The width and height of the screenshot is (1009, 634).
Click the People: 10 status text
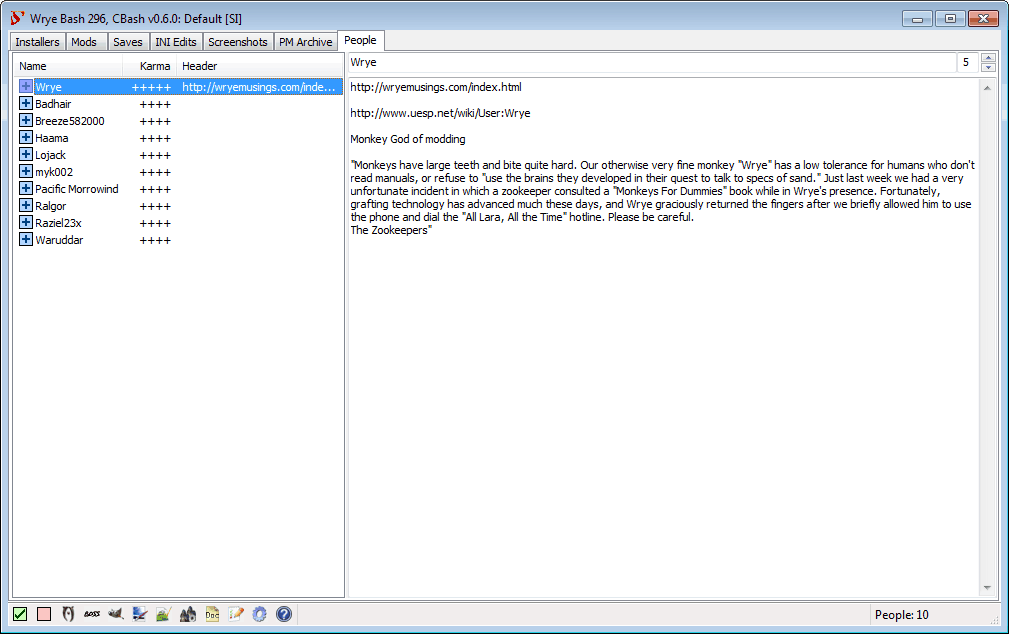tap(902, 615)
